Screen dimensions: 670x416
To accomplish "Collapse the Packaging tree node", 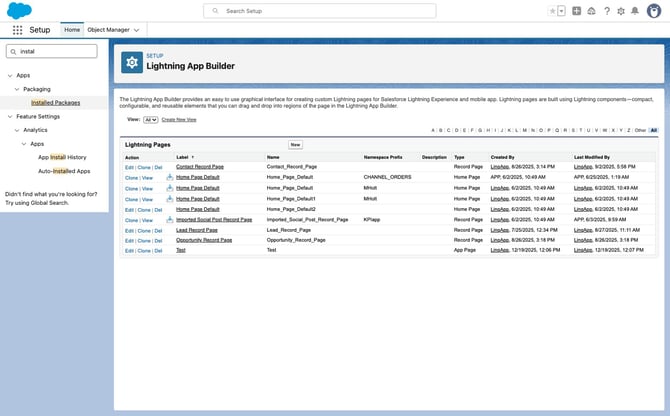I will point(17,89).
